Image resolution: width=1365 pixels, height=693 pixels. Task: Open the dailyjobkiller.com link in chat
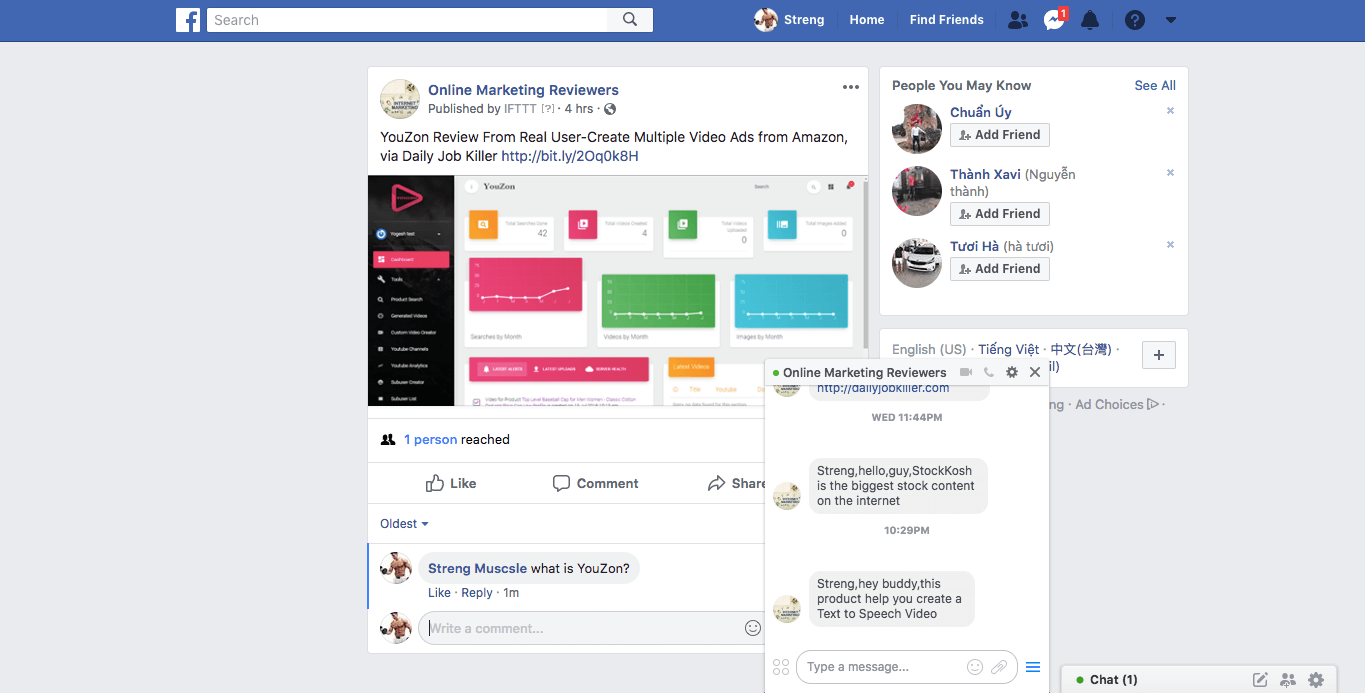(x=883, y=389)
